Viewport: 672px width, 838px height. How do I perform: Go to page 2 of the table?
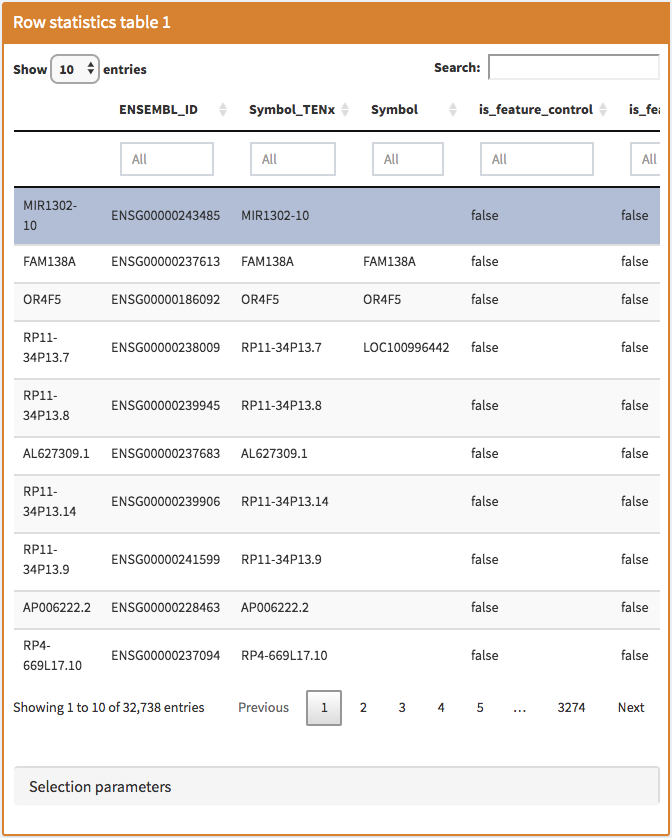coord(363,707)
